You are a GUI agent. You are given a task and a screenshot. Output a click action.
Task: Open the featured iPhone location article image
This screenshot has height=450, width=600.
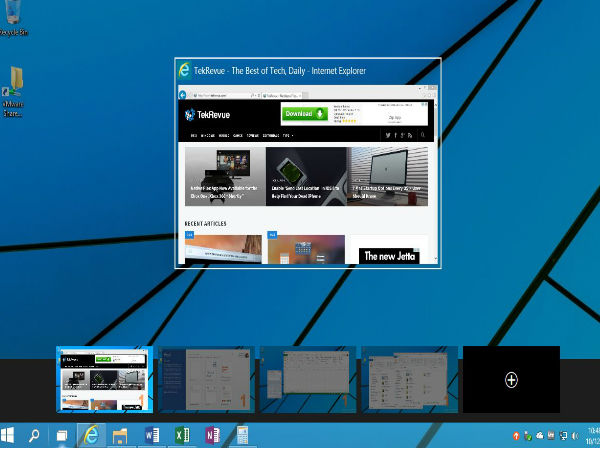pyautogui.click(x=306, y=176)
